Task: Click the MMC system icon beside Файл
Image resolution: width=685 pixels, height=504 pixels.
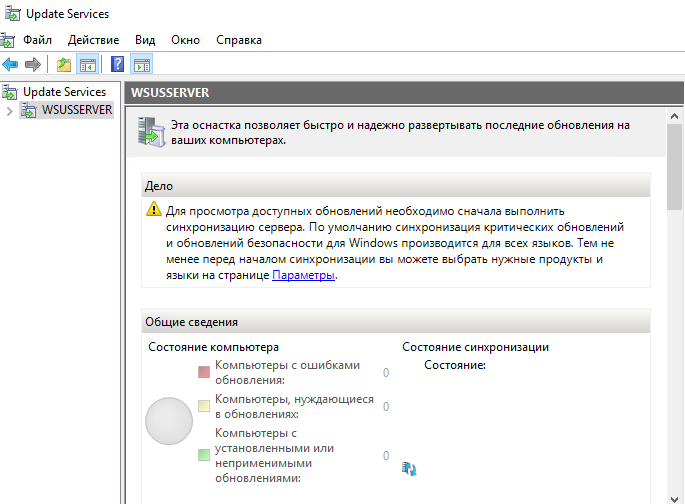Action: point(7,40)
